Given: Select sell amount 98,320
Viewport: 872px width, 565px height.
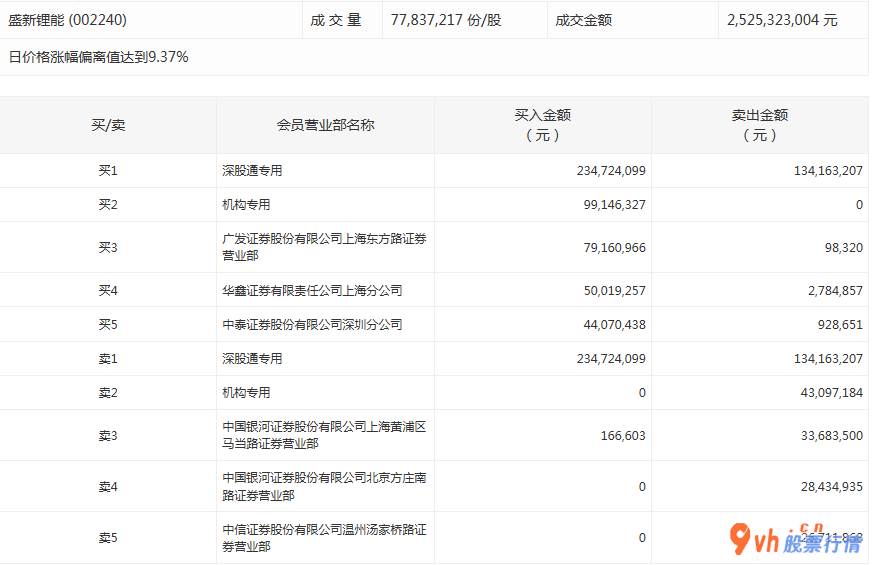Looking at the screenshot, I should tap(844, 247).
